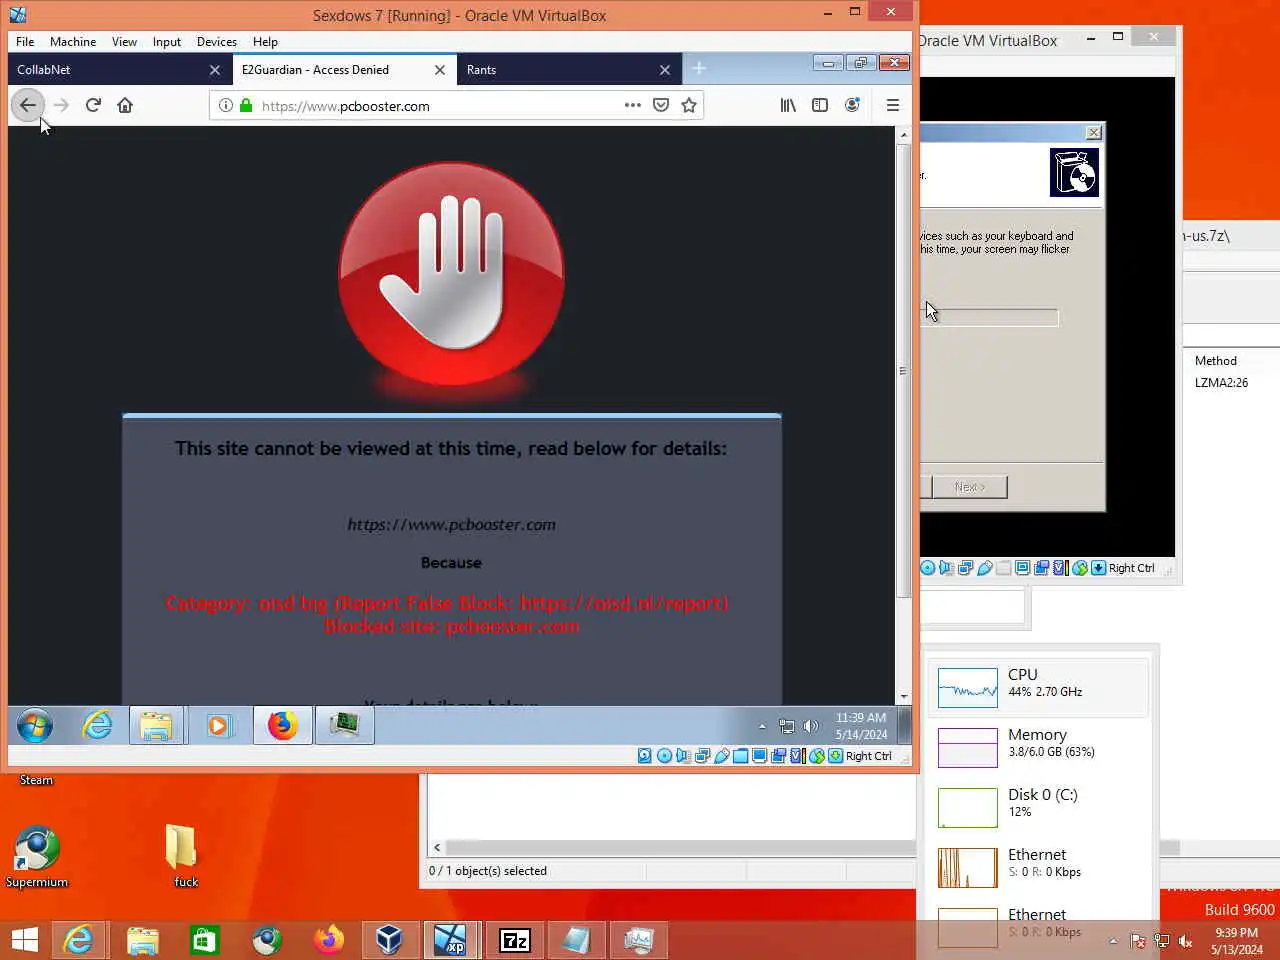Open Steam desktop shortcut
1280x960 pixels.
coord(36,780)
